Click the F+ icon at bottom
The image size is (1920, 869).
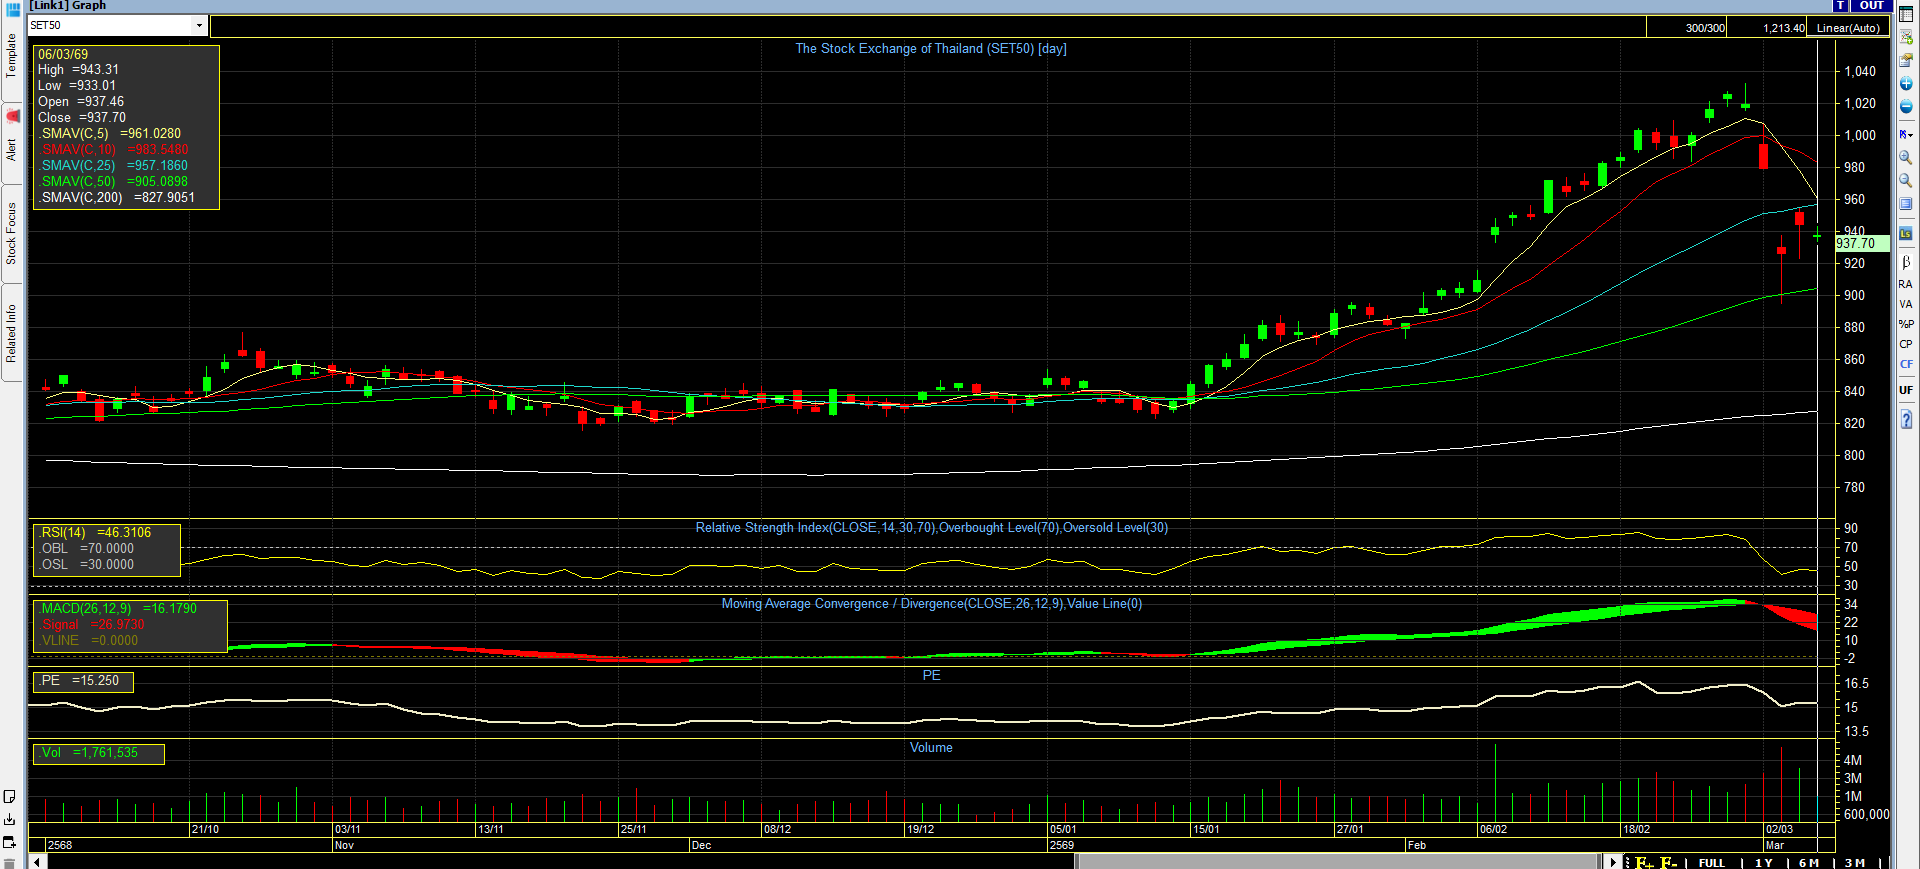pyautogui.click(x=1644, y=862)
